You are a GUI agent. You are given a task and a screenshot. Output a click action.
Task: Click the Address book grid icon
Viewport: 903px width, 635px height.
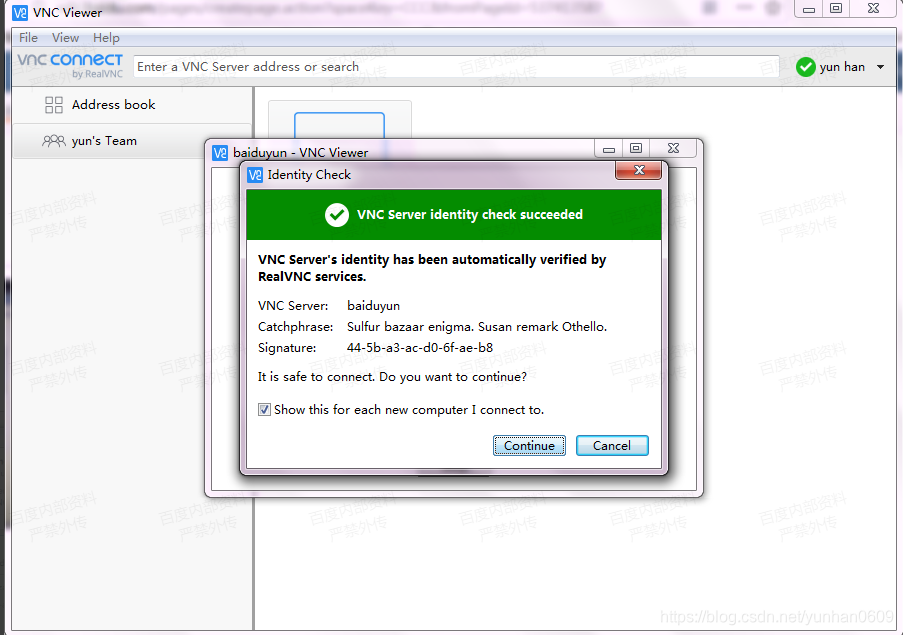point(54,105)
